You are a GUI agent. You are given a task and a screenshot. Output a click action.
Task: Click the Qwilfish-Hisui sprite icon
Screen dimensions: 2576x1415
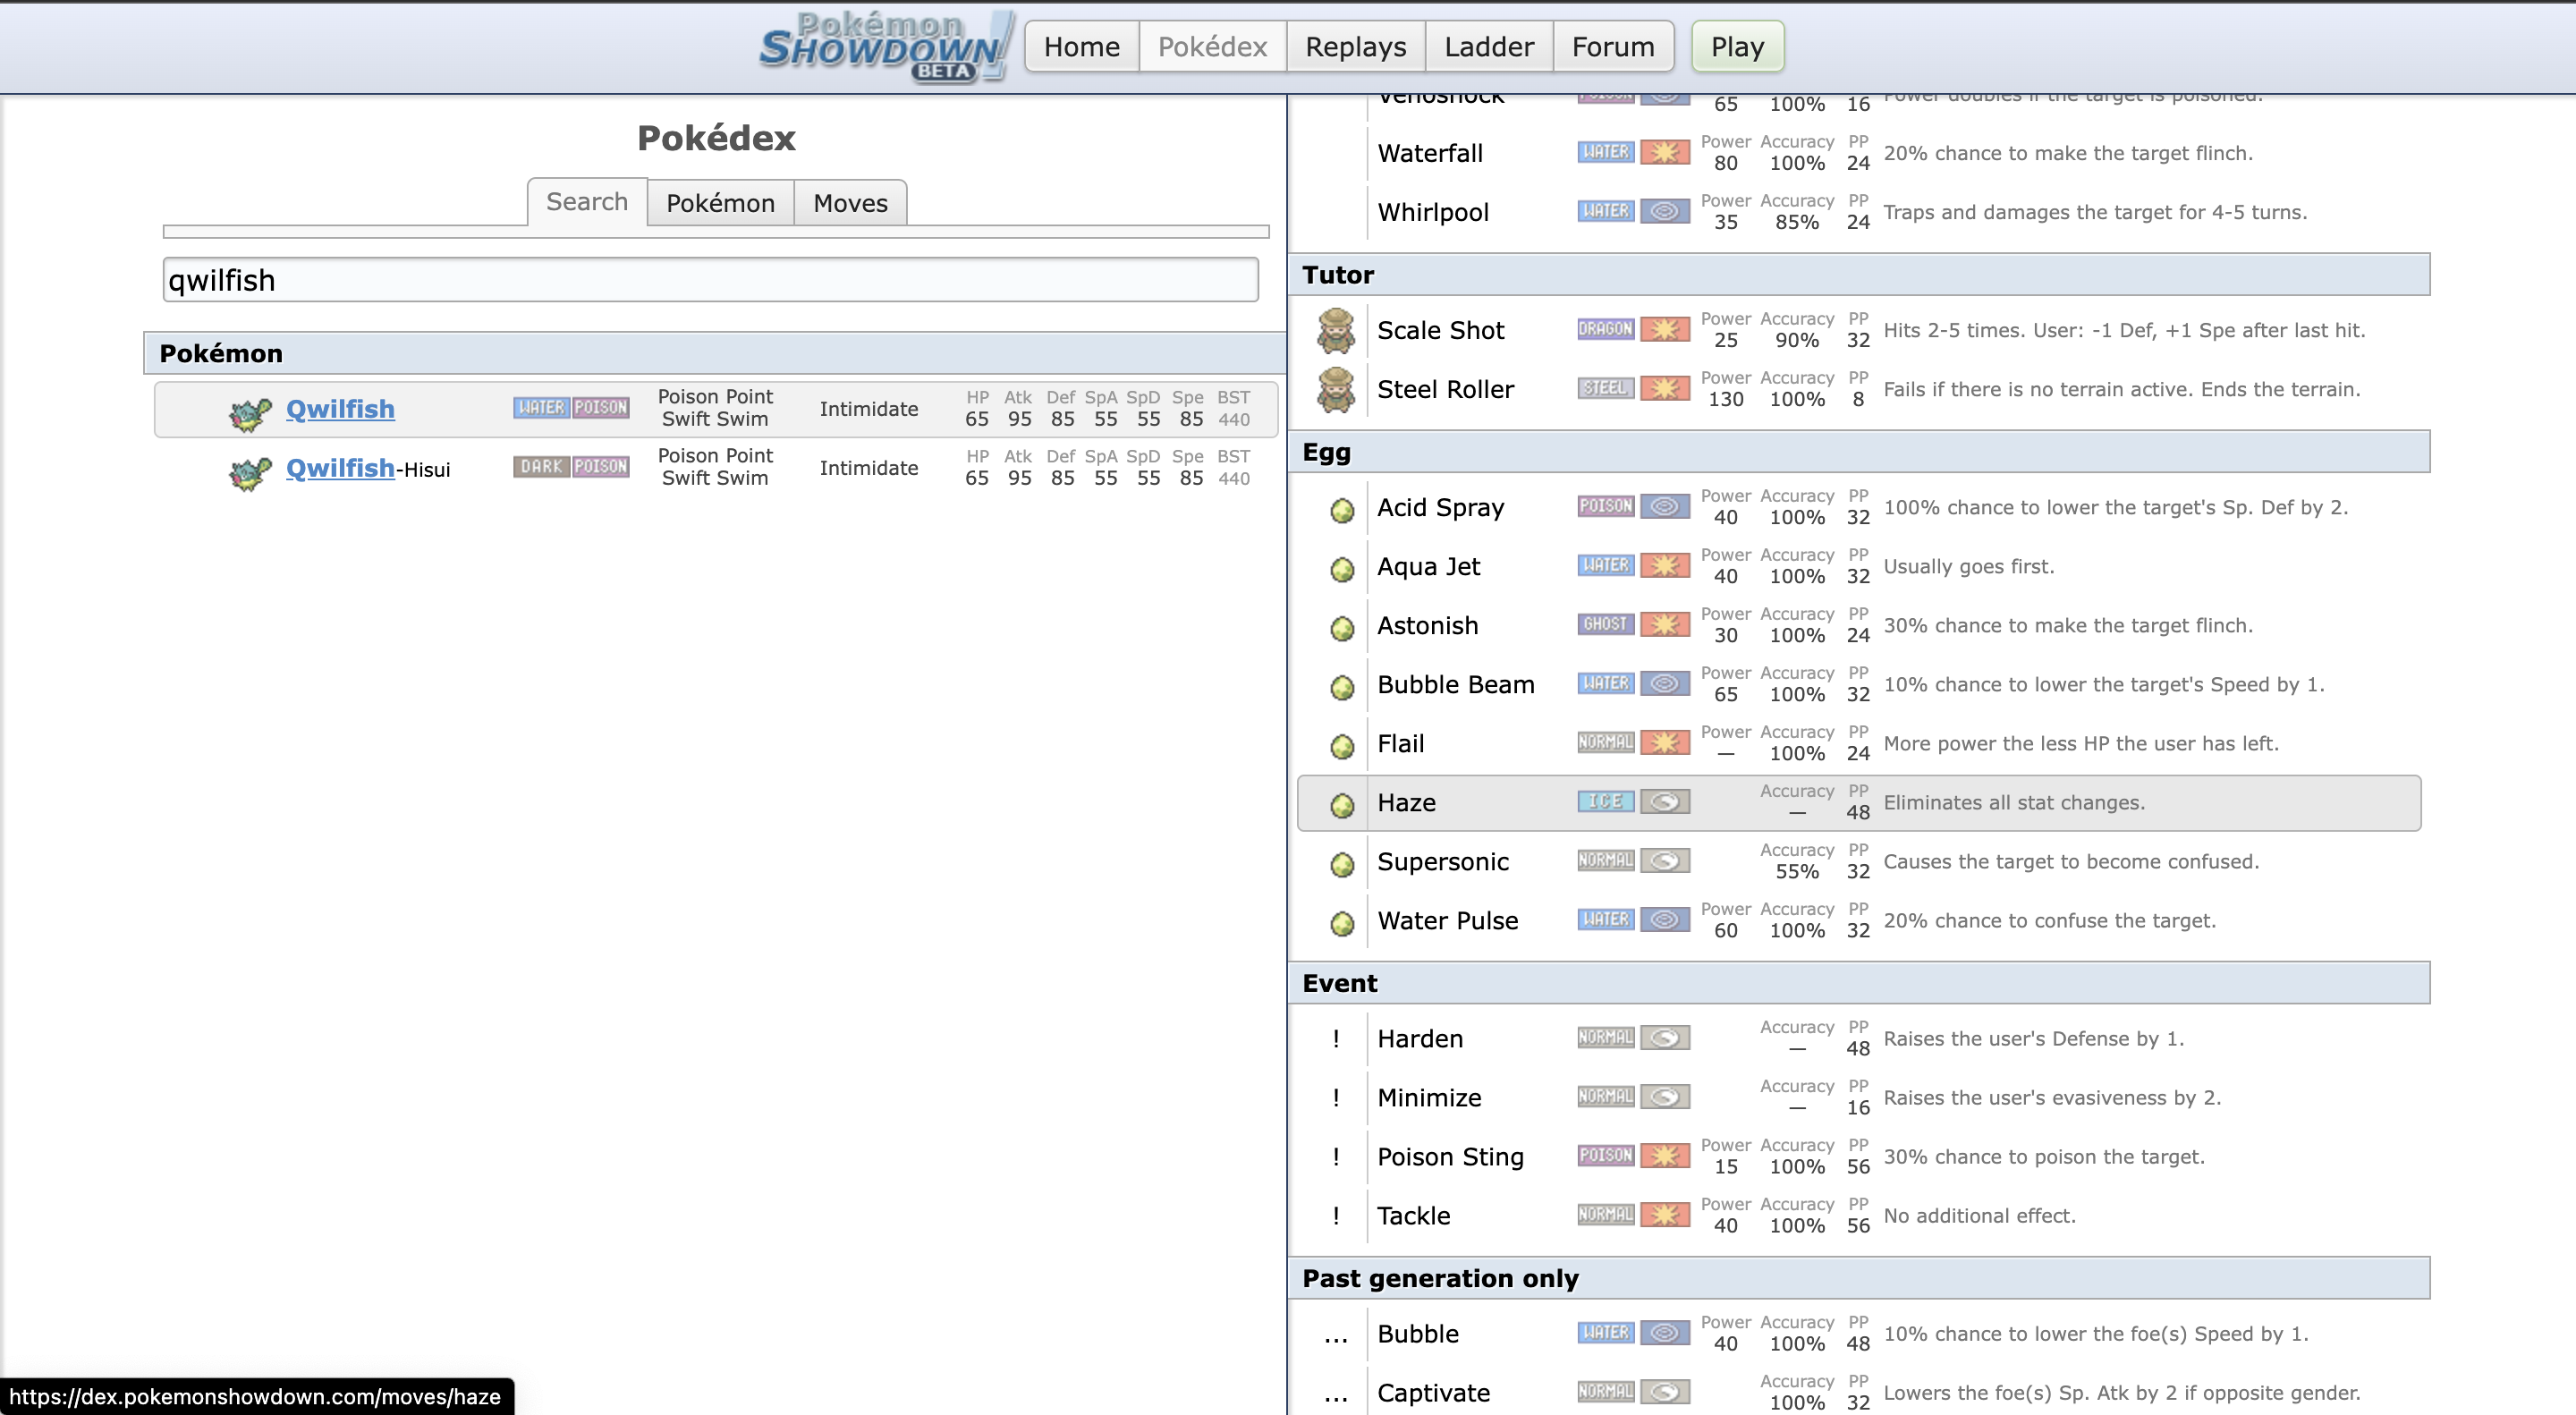pyautogui.click(x=250, y=471)
